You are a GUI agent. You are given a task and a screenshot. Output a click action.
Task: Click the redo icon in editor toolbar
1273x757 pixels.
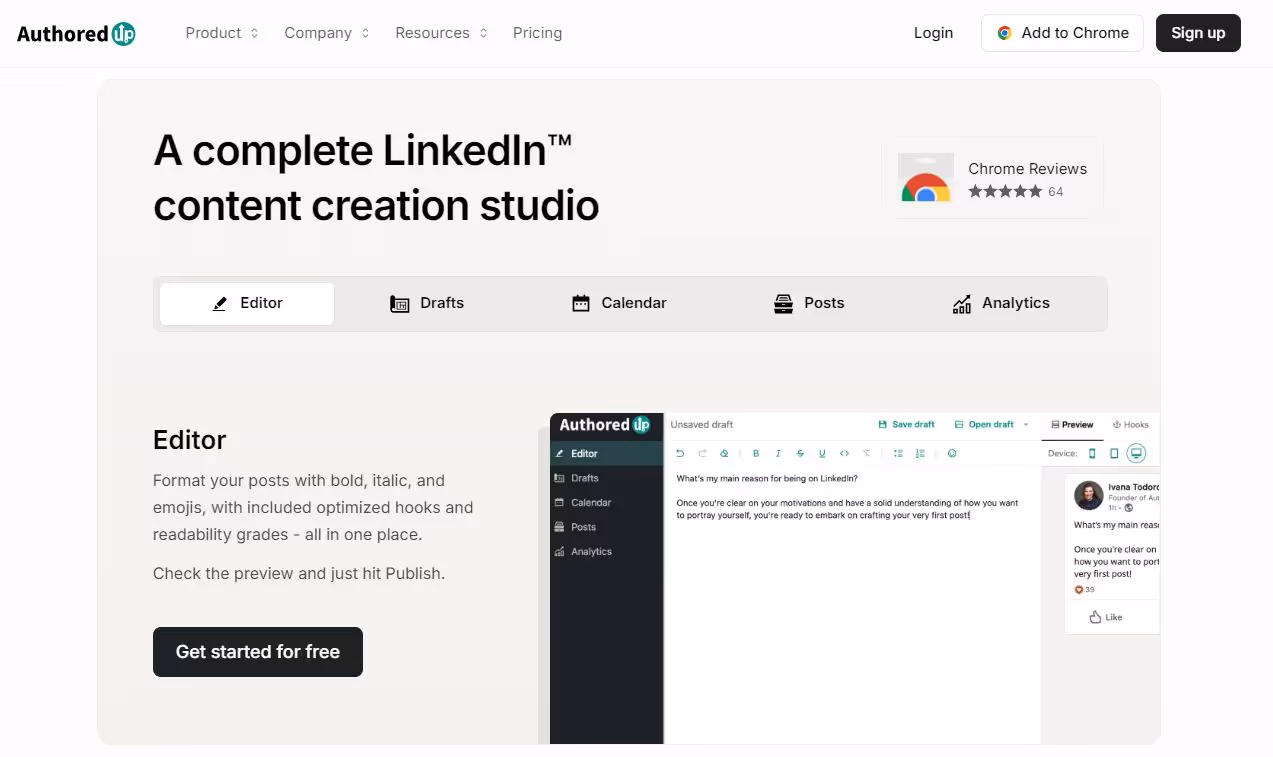point(702,453)
